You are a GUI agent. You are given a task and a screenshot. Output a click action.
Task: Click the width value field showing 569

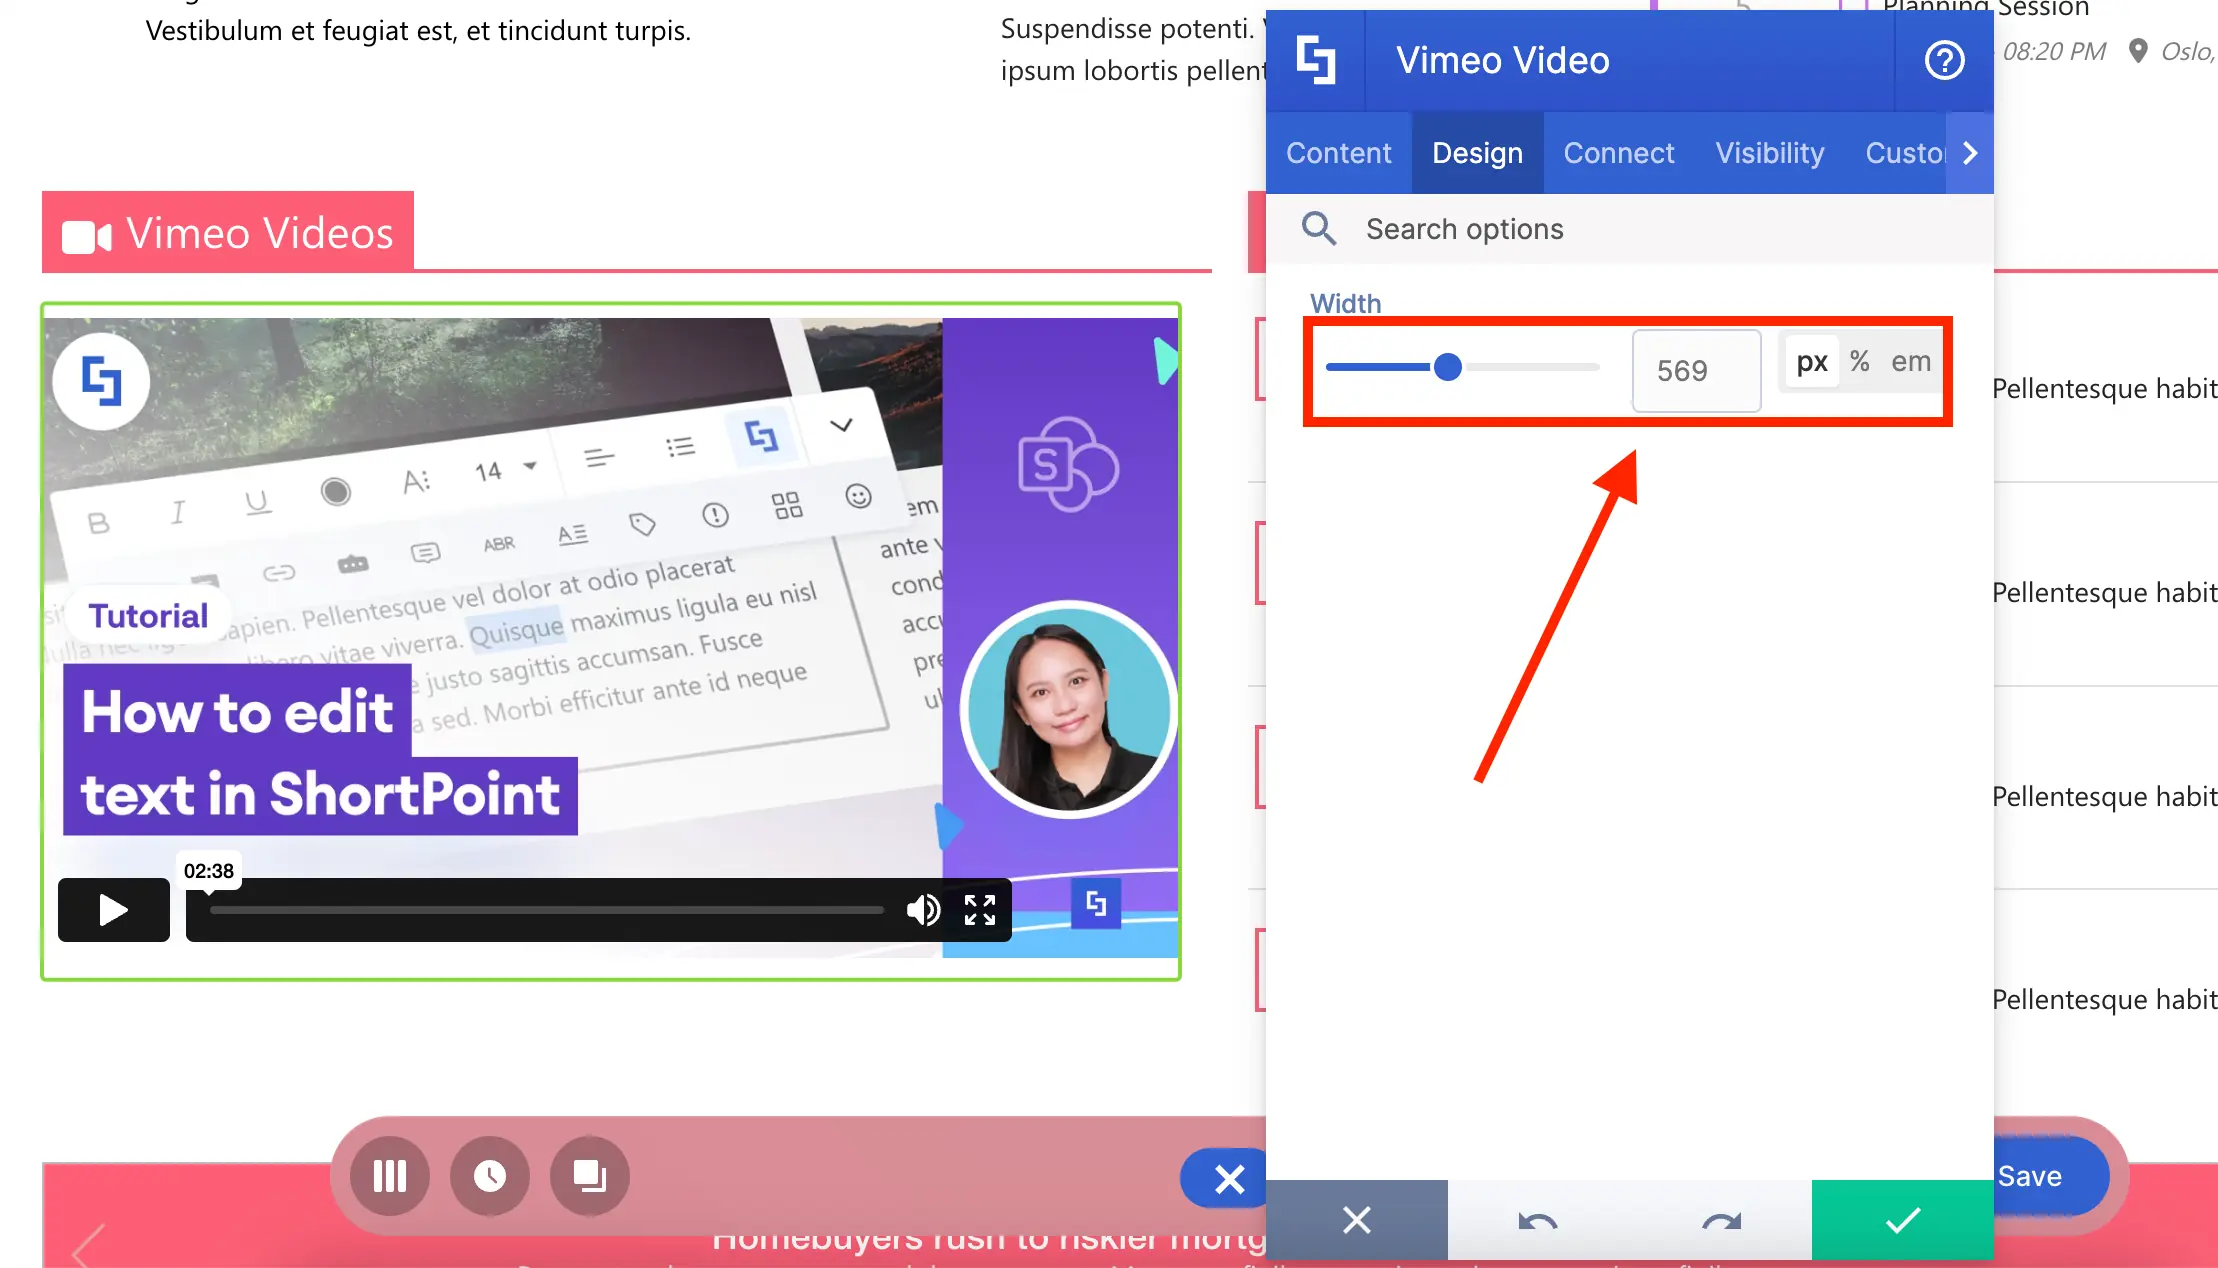[x=1696, y=371]
